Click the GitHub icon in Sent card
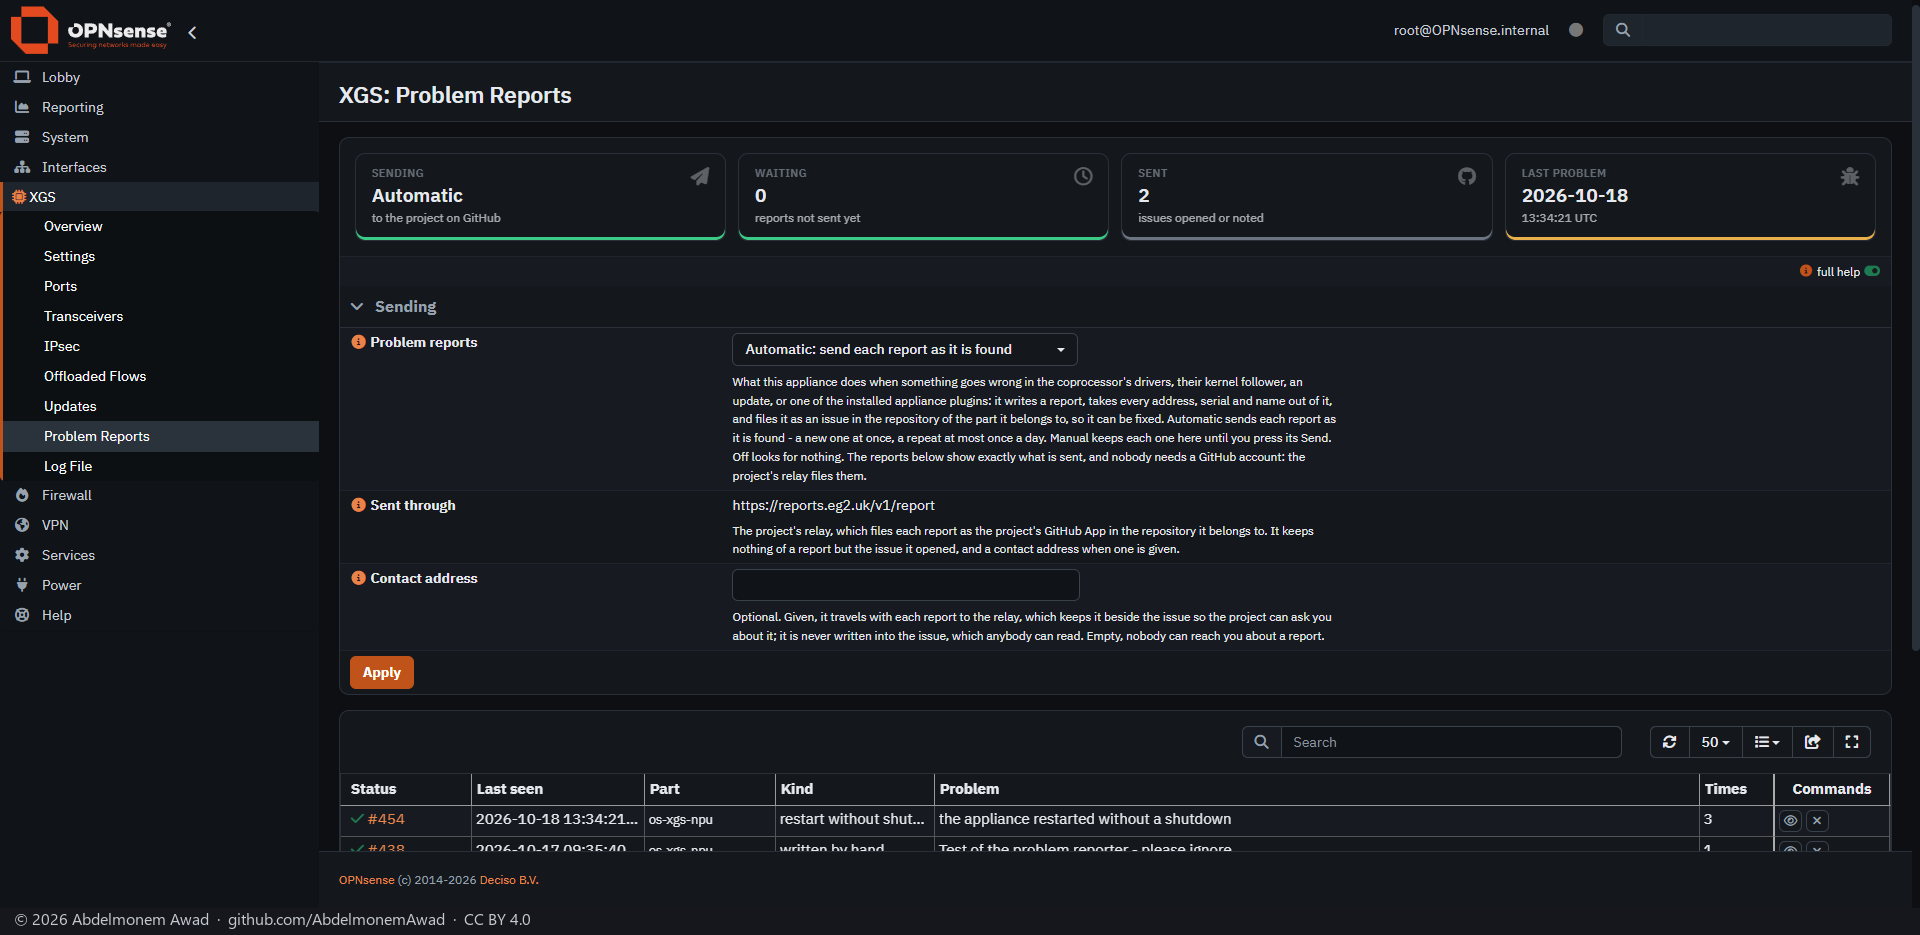This screenshot has width=1920, height=935. coord(1467,176)
